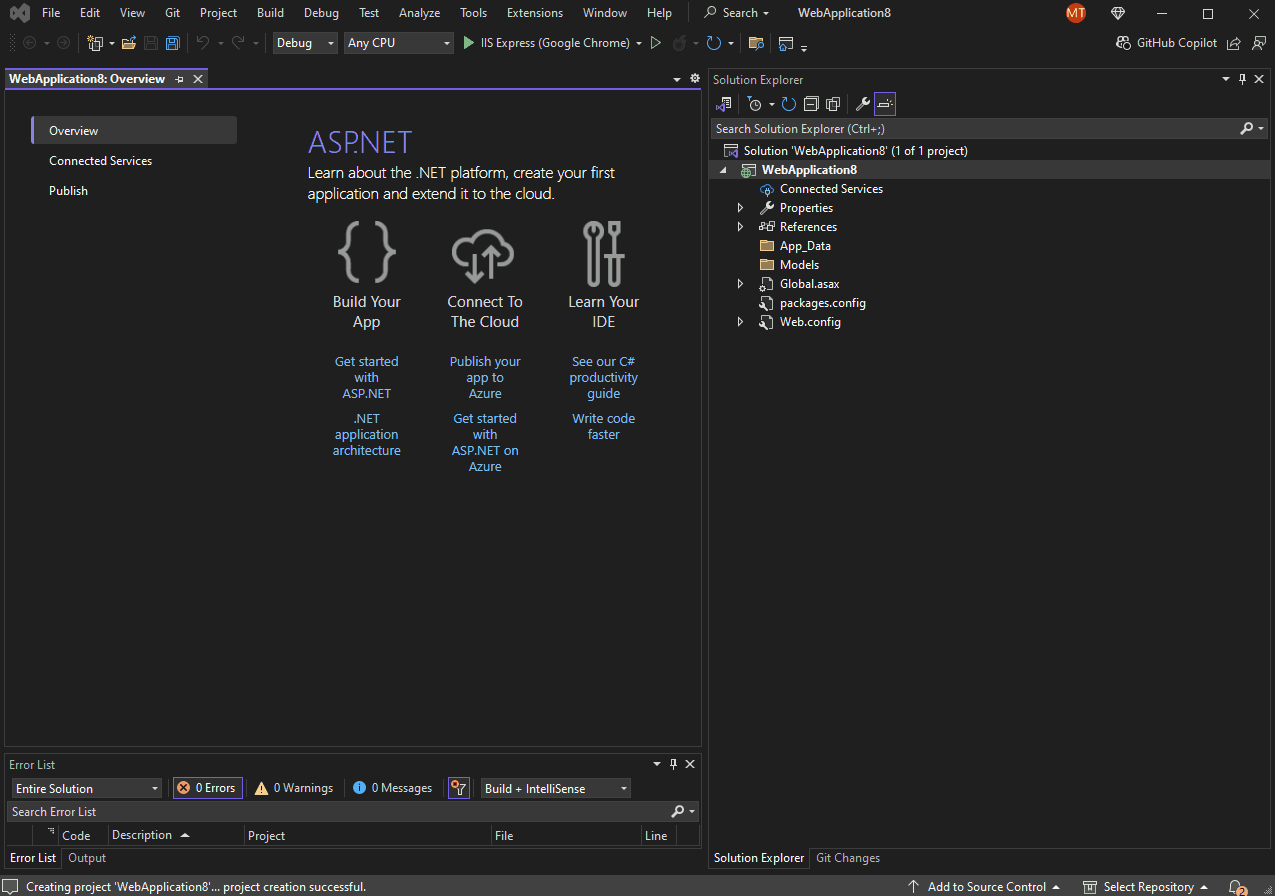Open 'See our C# productivity guide' link
1275x896 pixels.
point(604,377)
